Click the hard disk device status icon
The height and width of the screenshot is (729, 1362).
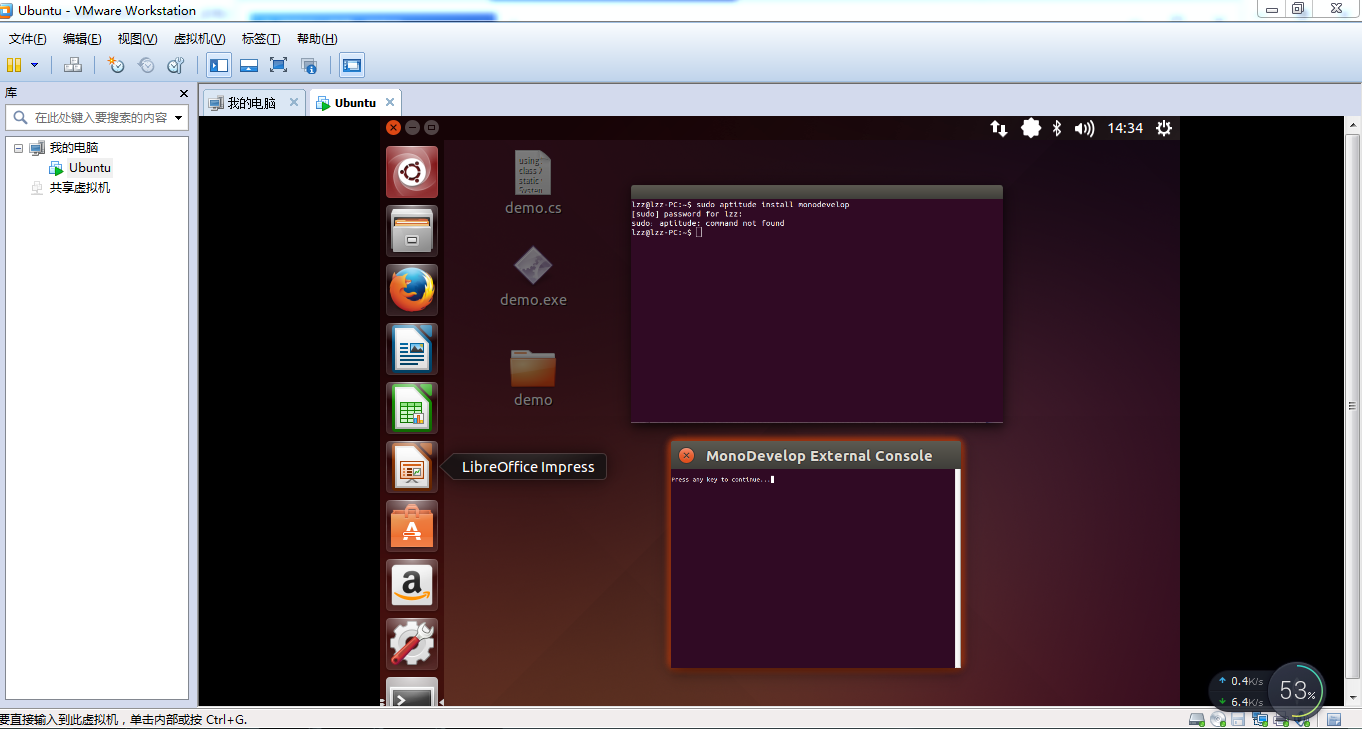(1196, 720)
